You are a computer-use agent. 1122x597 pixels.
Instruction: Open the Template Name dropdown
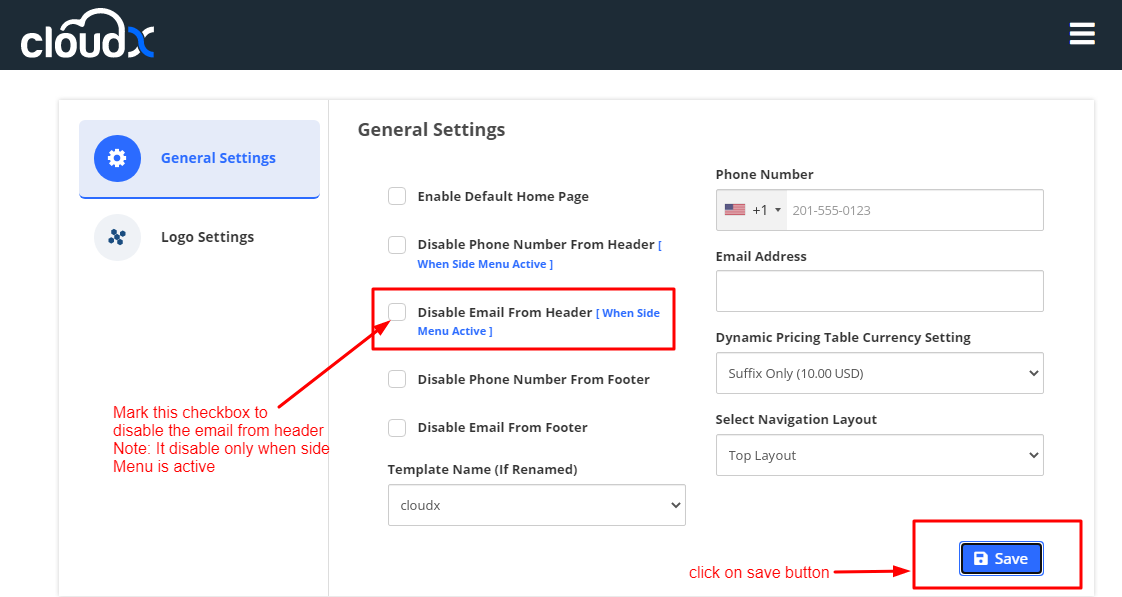coord(536,505)
